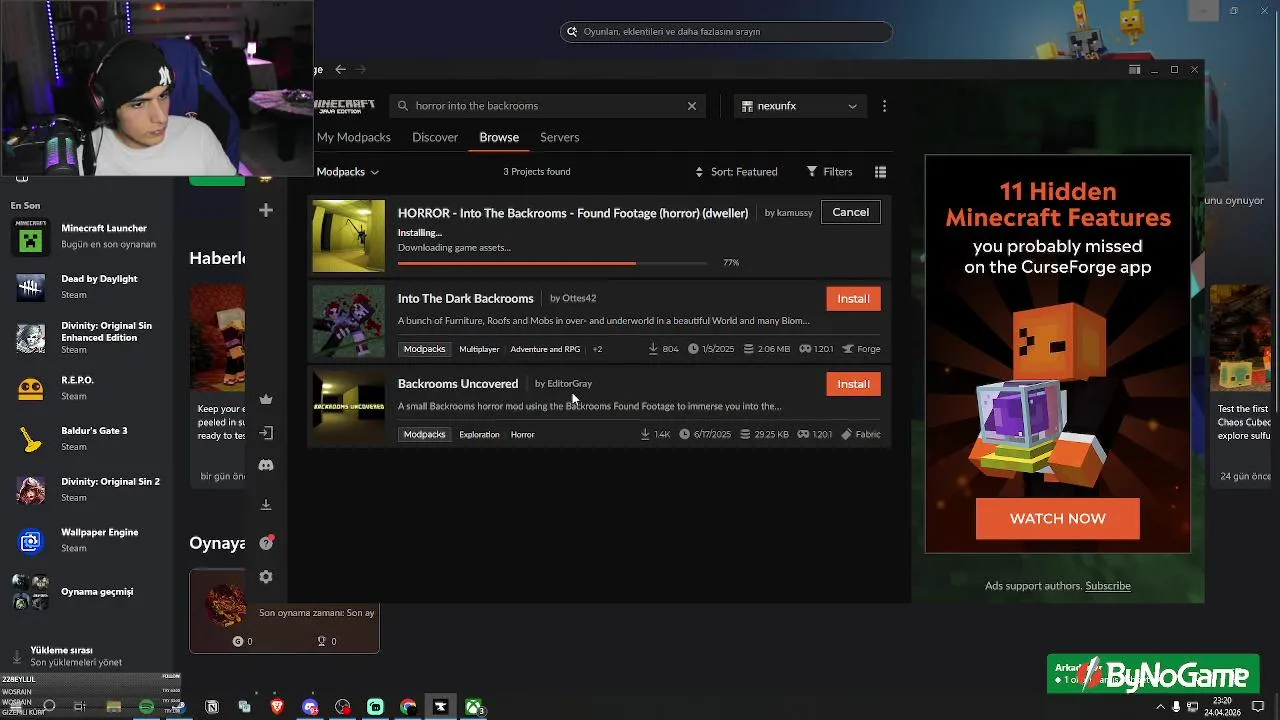Open Minecraft Launcher in the game list
The width and height of the screenshot is (1280, 720).
(x=88, y=236)
